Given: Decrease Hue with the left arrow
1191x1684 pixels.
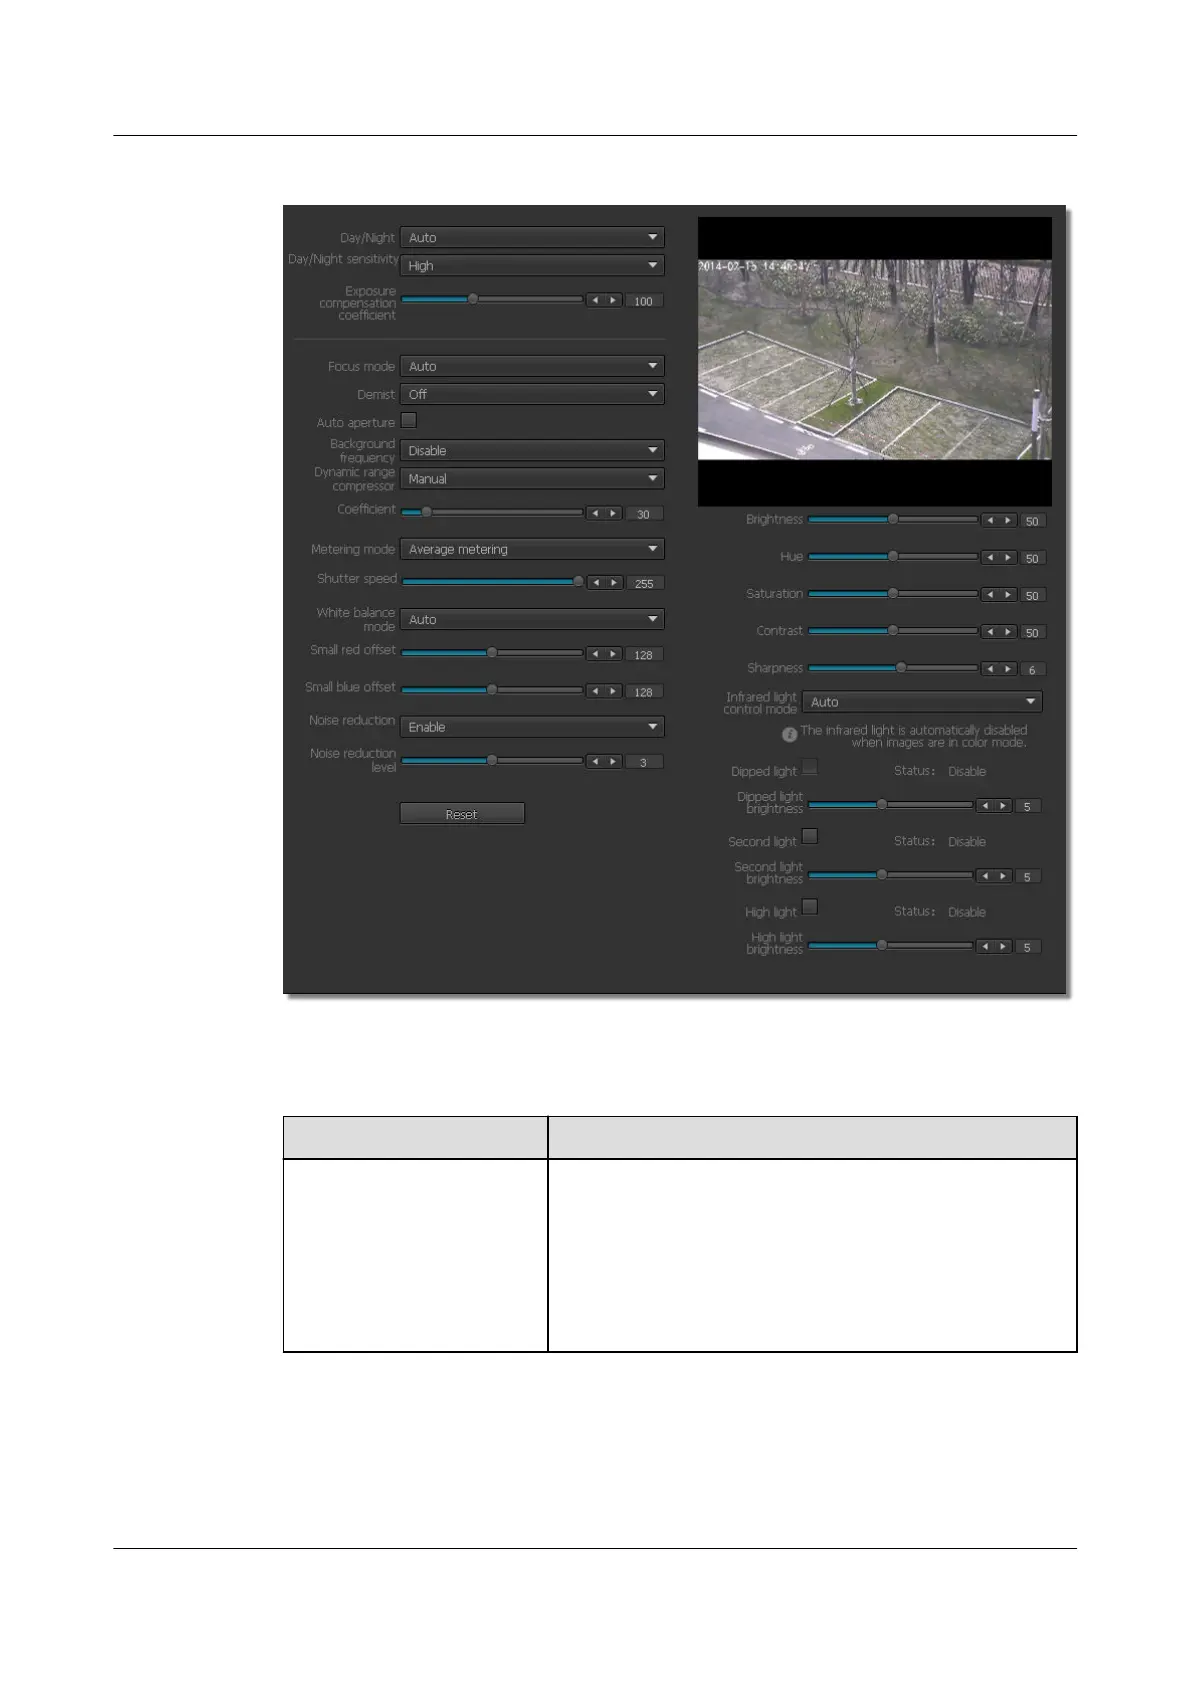Looking at the screenshot, I should tap(990, 557).
